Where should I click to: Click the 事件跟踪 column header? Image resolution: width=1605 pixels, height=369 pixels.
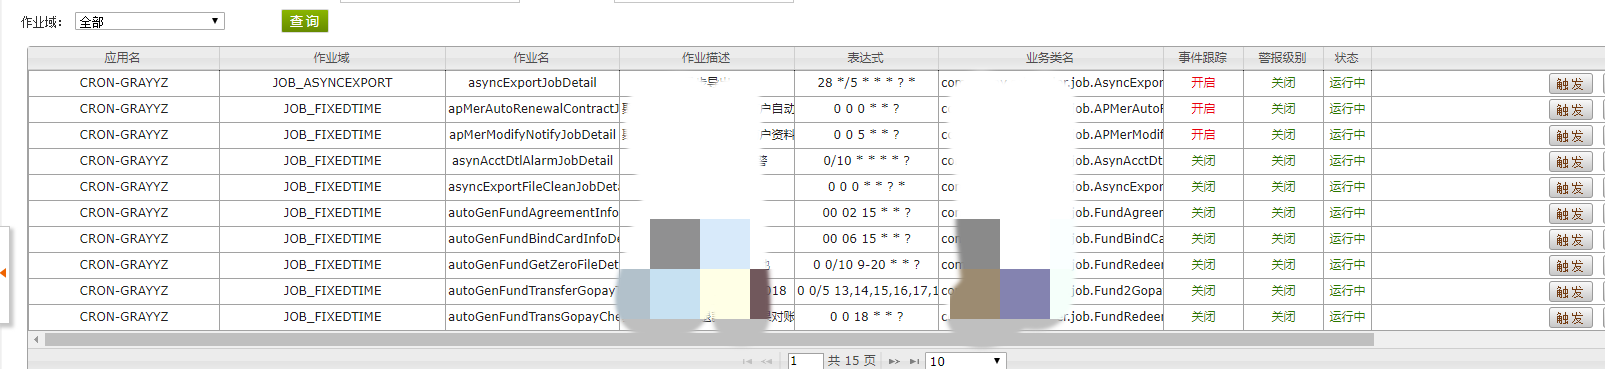click(x=1203, y=58)
